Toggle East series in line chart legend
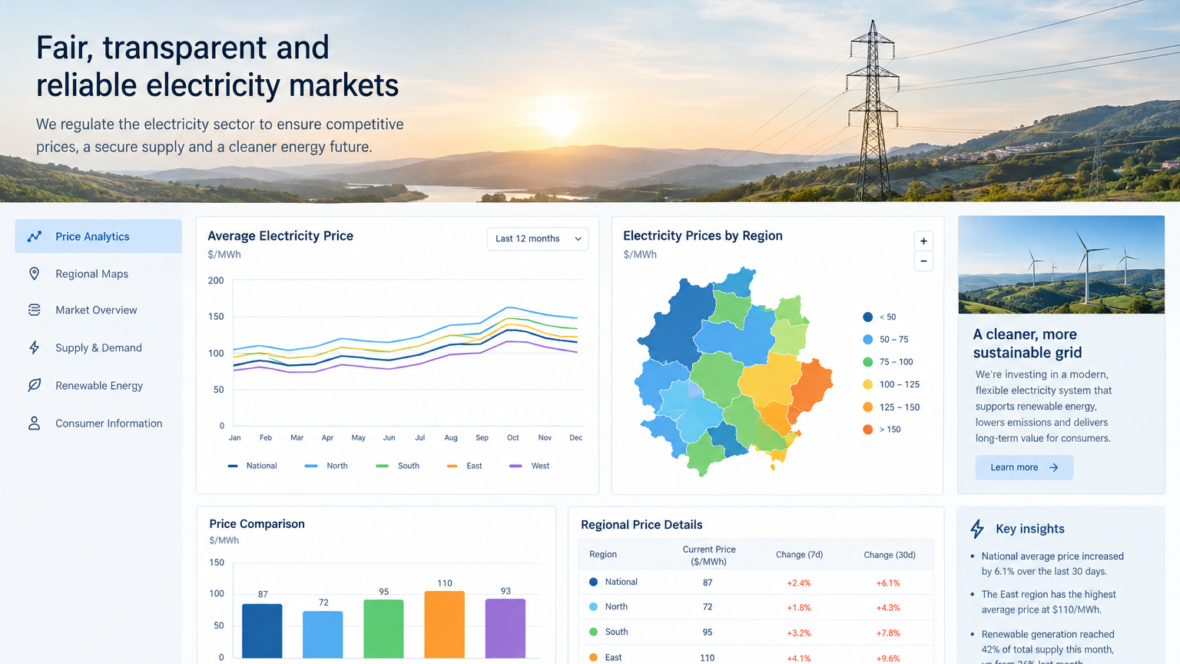The height and width of the screenshot is (664, 1180). [x=464, y=466]
